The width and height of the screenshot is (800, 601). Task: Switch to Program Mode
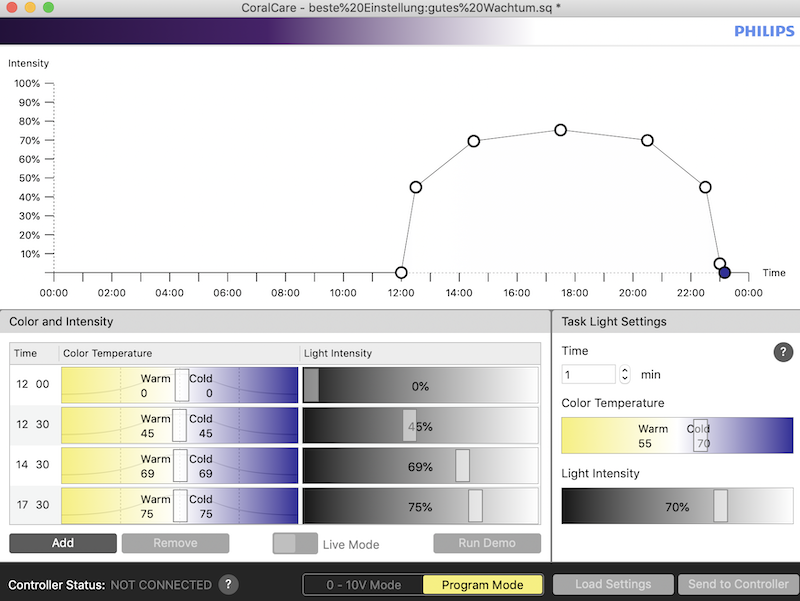point(482,584)
